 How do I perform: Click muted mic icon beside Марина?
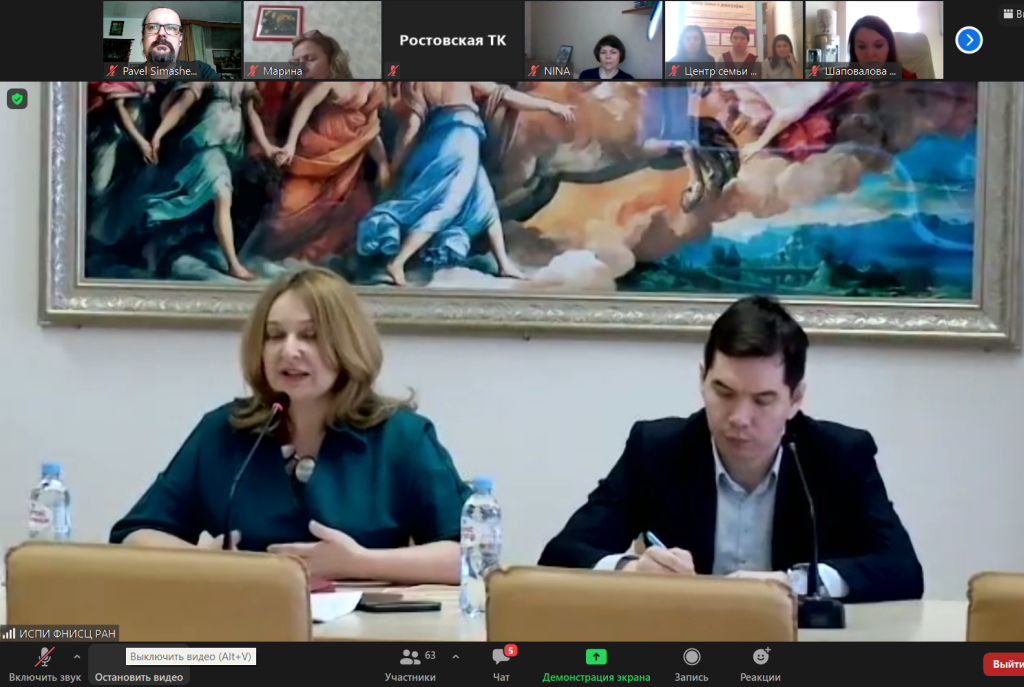pyautogui.click(x=253, y=71)
